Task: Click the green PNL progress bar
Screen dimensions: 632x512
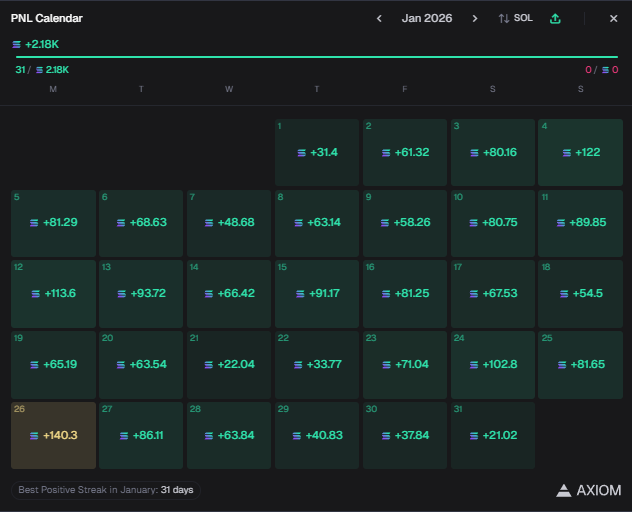Action: 316,57
